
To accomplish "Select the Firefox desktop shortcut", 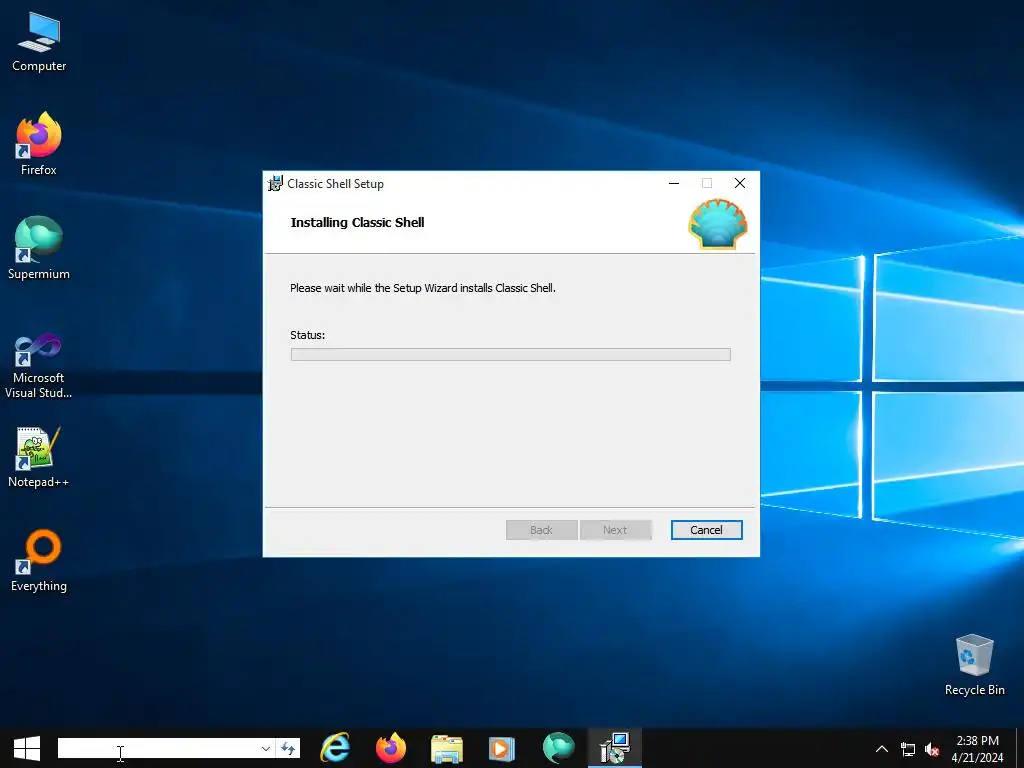I will (x=39, y=144).
